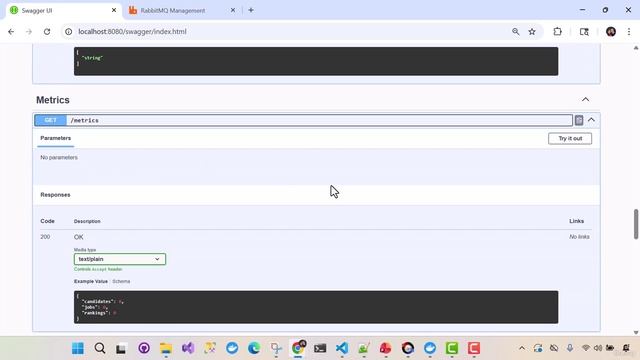Open the zoom magnifier in address bar
Image resolution: width=640 pixels, height=360 pixels.
[516, 31]
